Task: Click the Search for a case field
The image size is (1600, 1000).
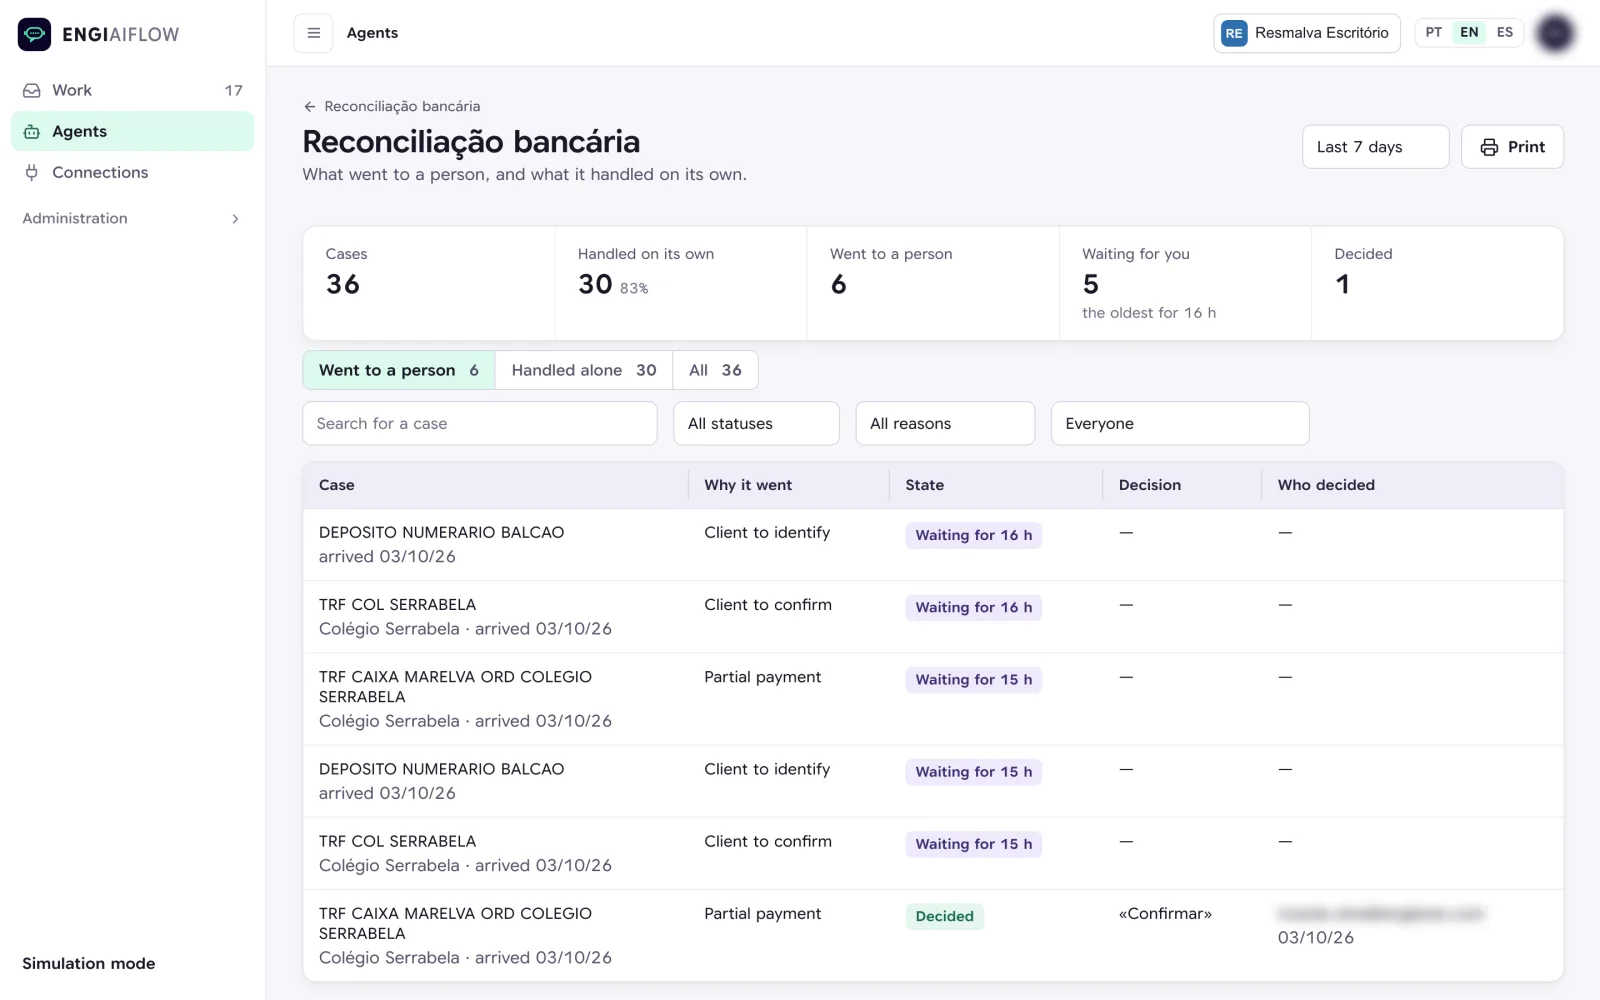Action: coord(480,423)
